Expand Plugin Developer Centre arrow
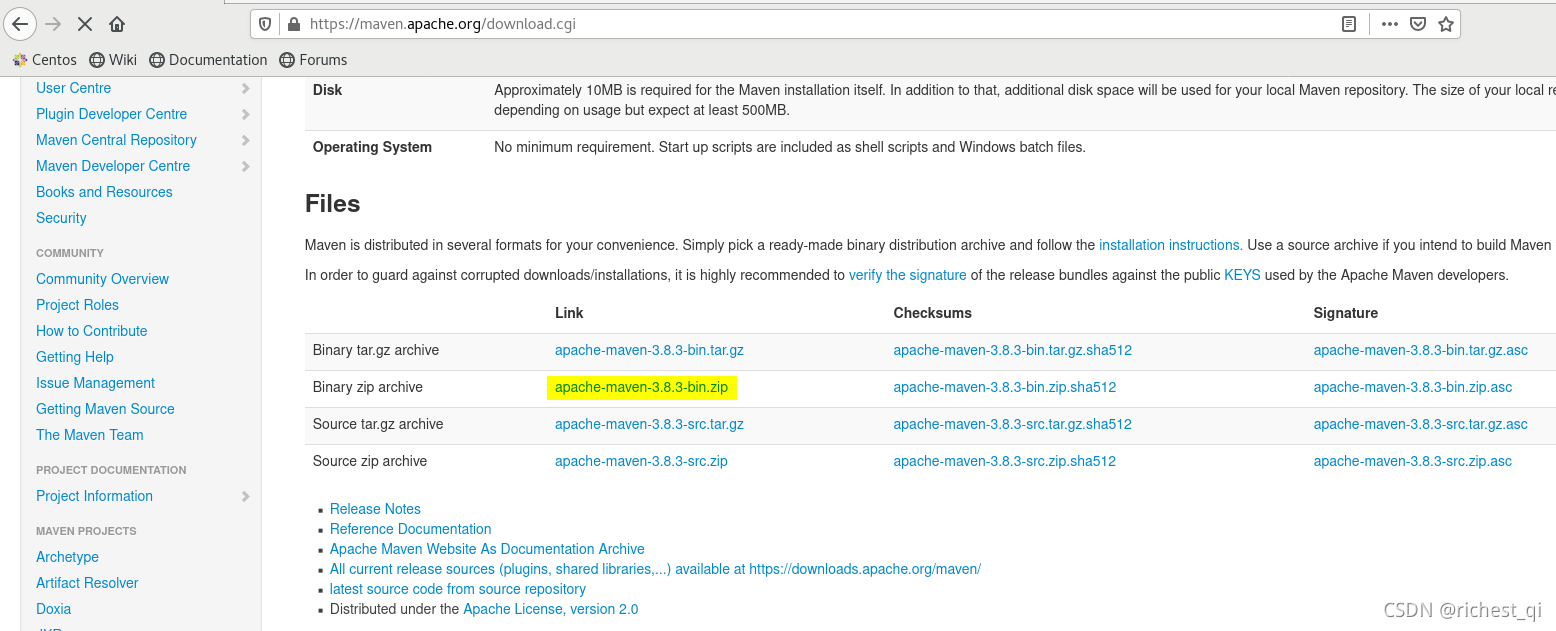Image resolution: width=1556 pixels, height=631 pixels. coord(246,114)
